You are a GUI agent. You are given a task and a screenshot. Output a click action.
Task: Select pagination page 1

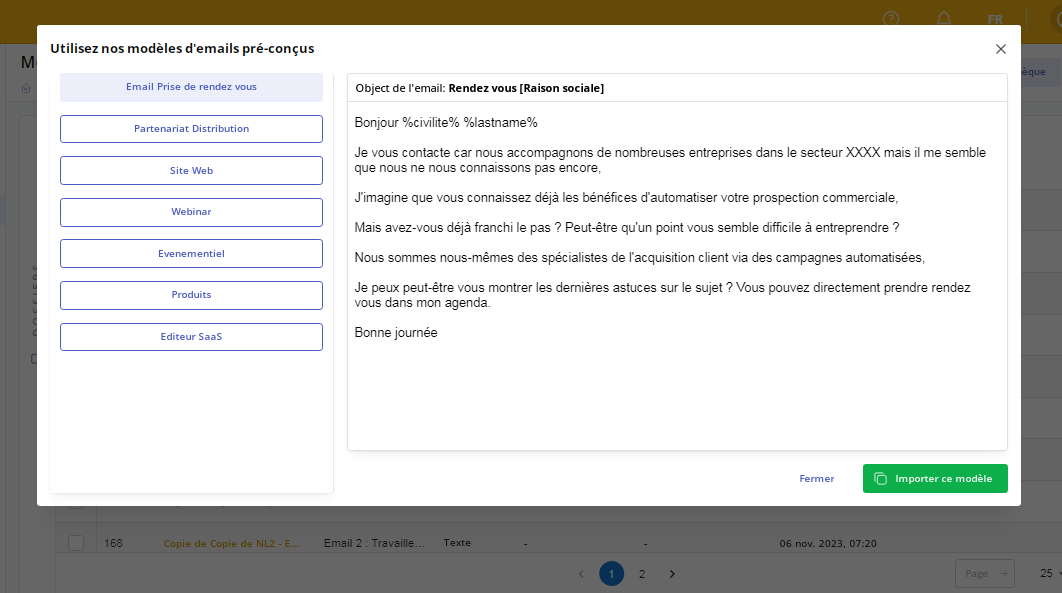[x=612, y=574]
